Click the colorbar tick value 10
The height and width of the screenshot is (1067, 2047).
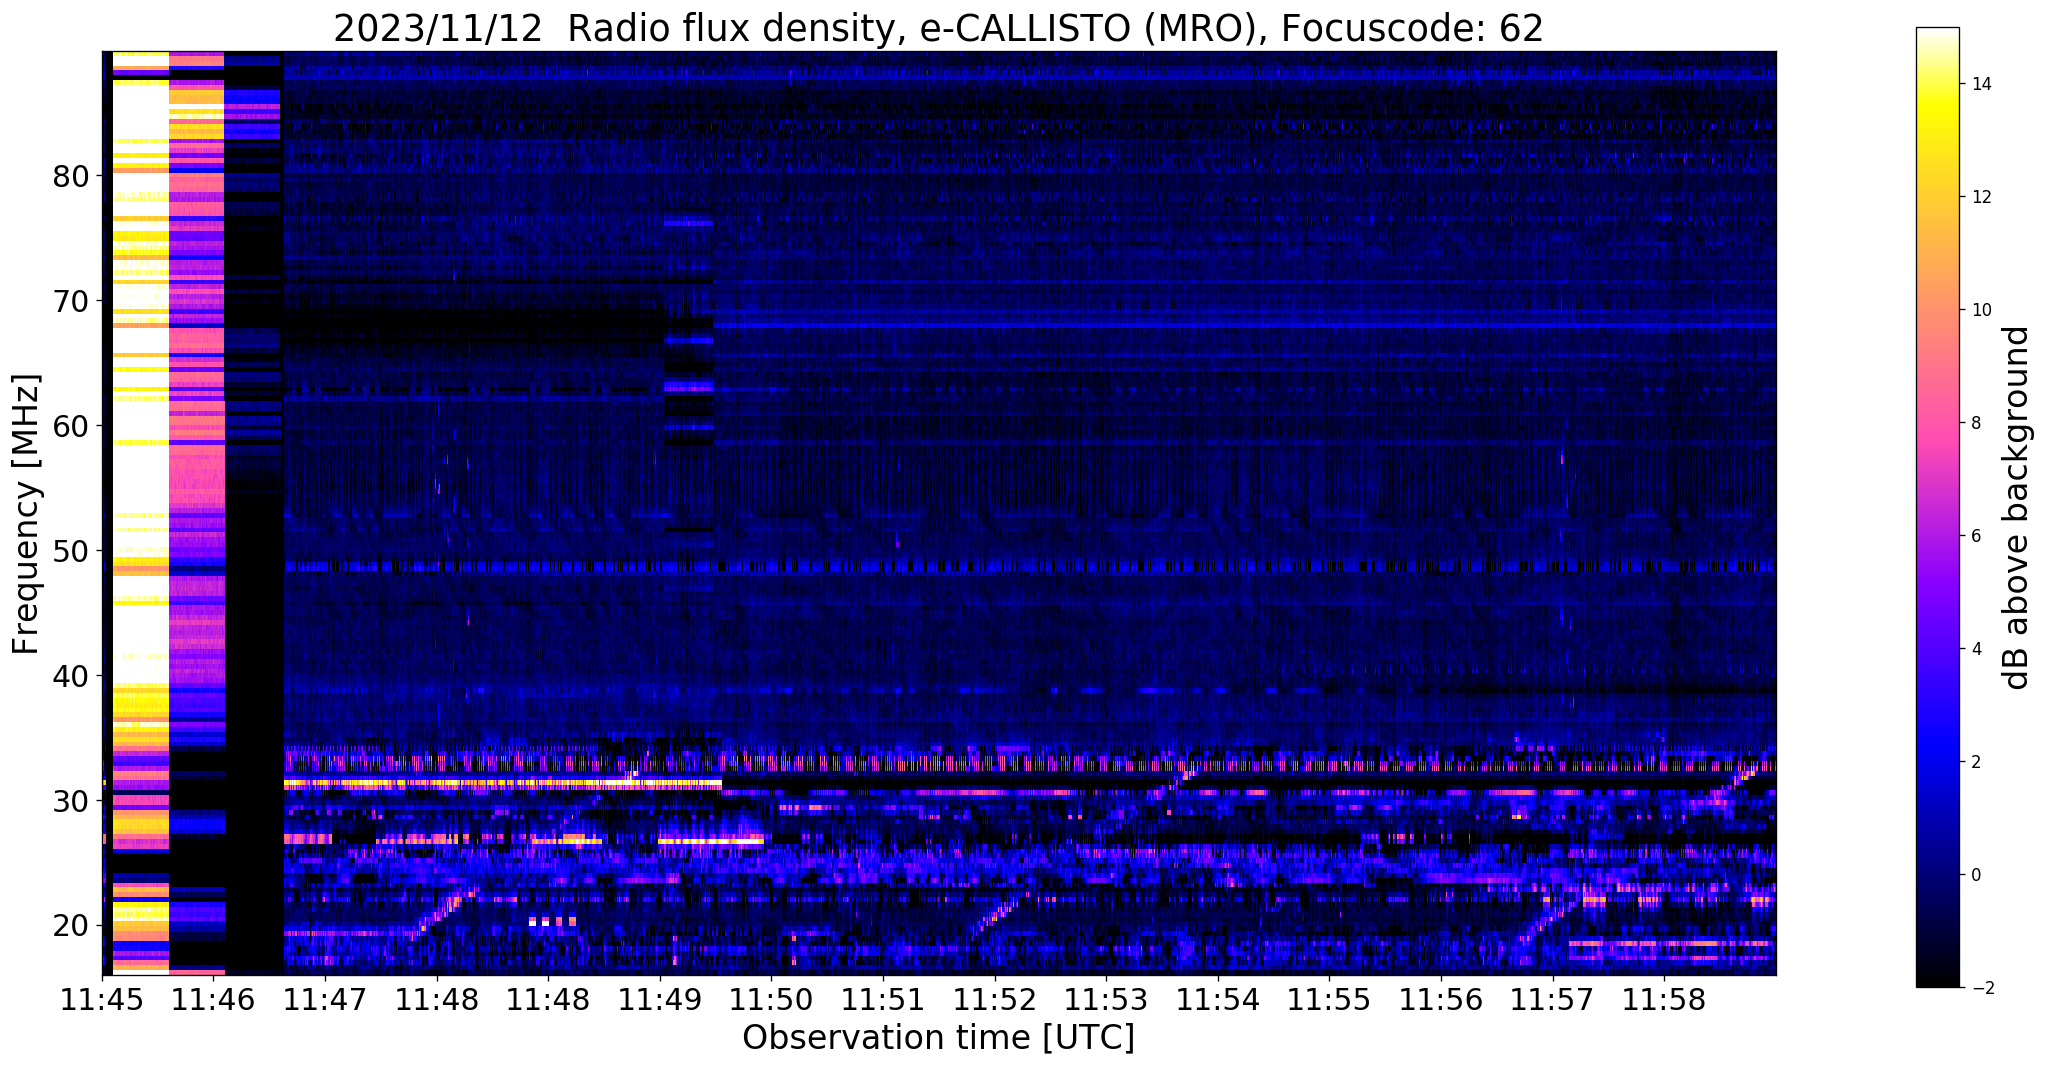coord(1980,310)
